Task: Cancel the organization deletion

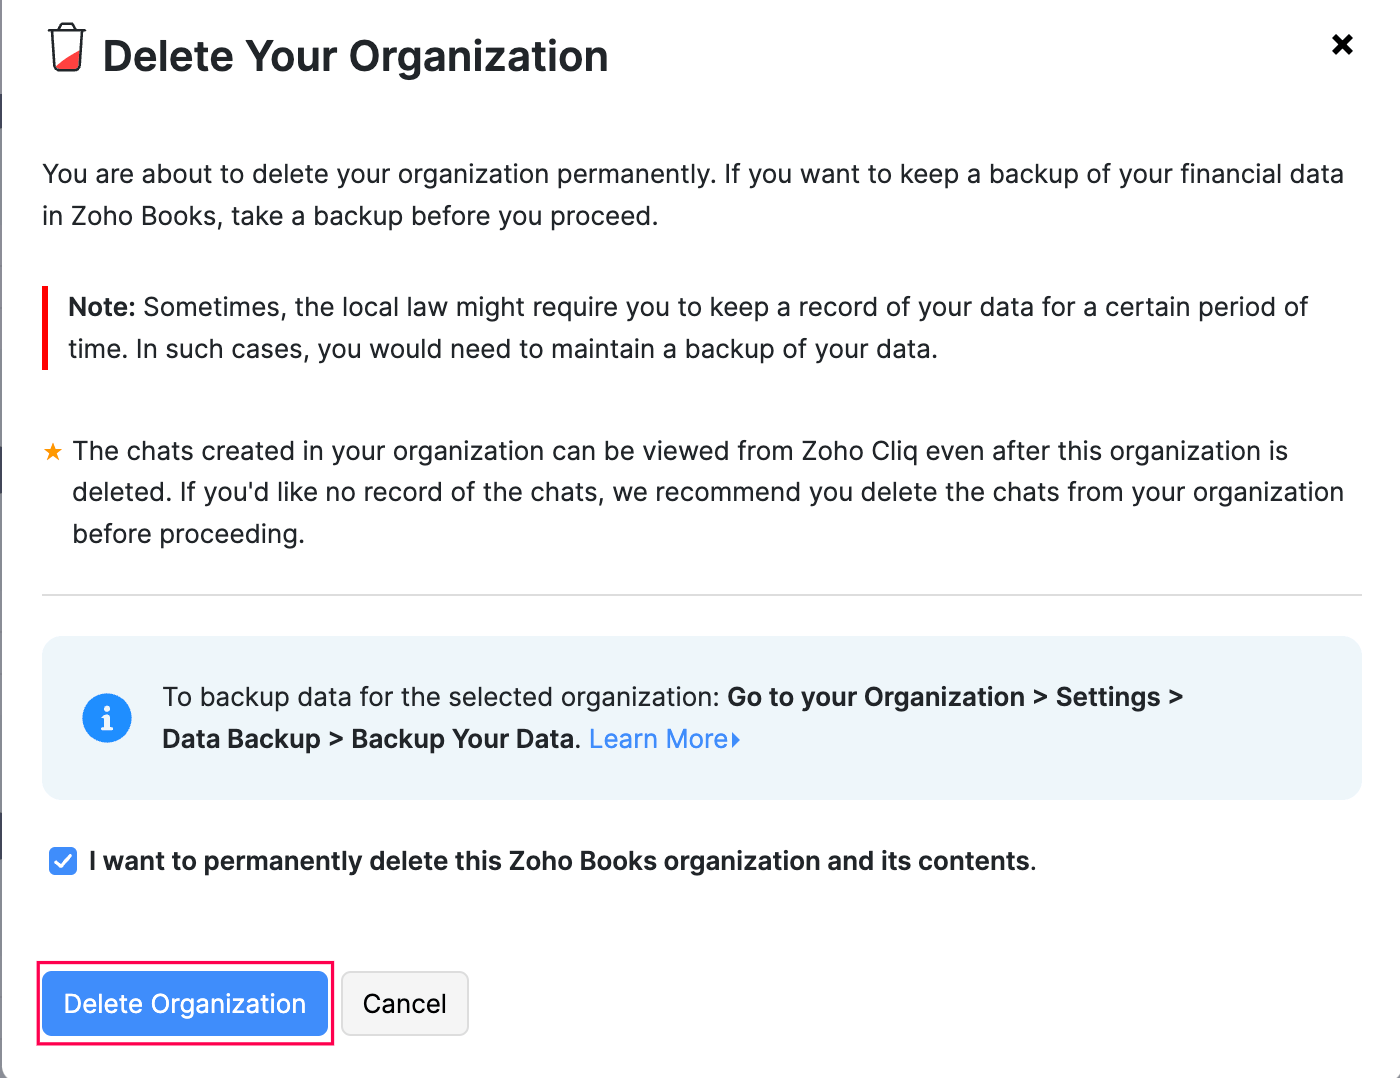Action: pyautogui.click(x=404, y=1004)
